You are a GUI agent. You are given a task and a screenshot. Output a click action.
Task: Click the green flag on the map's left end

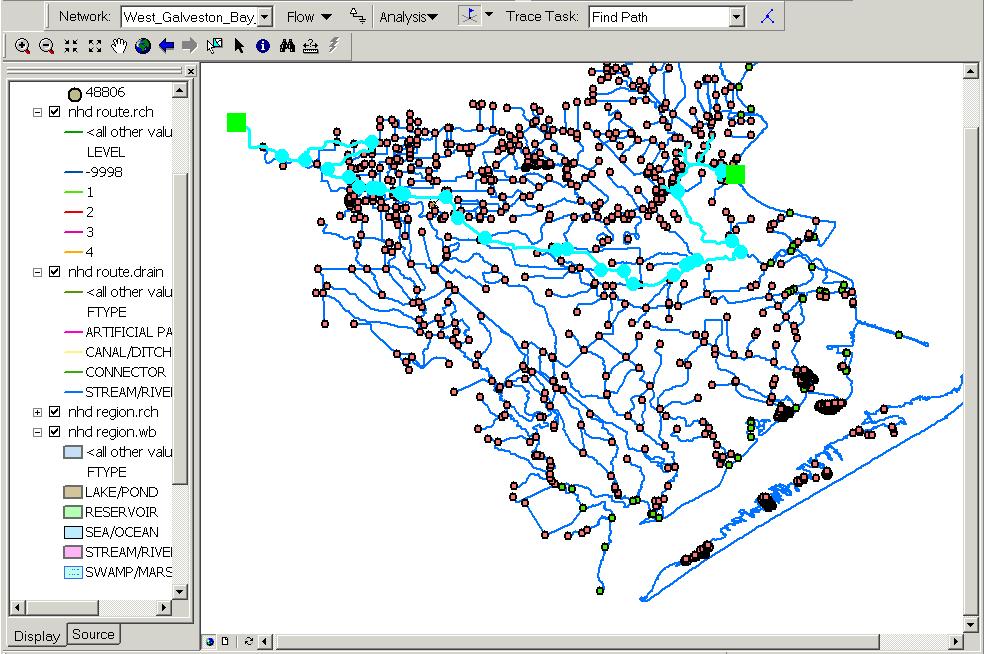click(236, 122)
